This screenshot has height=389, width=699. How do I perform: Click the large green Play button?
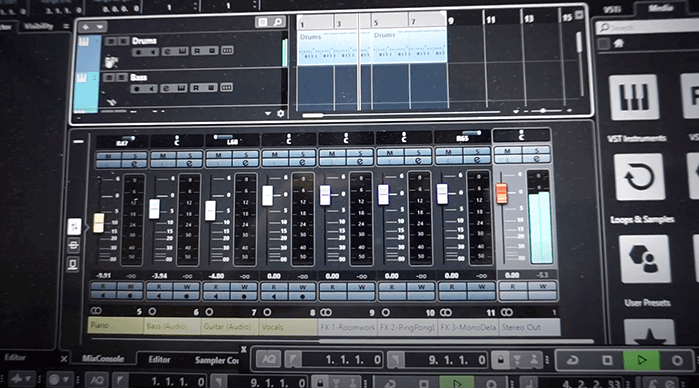[x=641, y=360]
